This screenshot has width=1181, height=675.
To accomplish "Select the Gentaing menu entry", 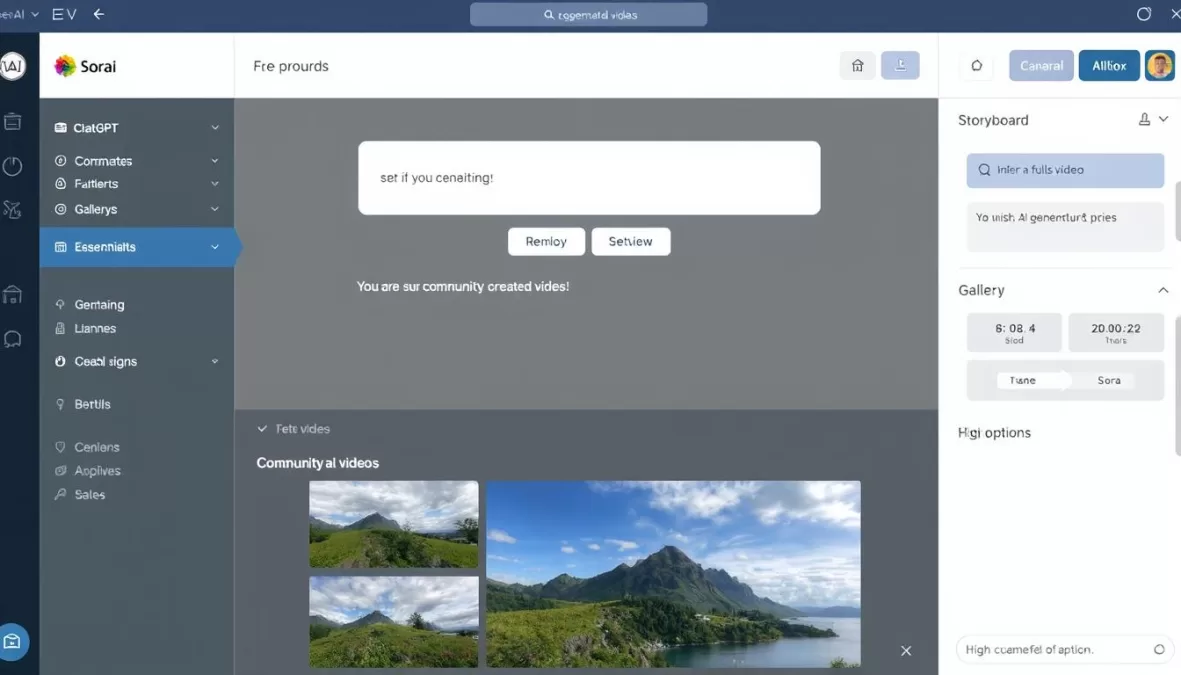I will [x=100, y=304].
